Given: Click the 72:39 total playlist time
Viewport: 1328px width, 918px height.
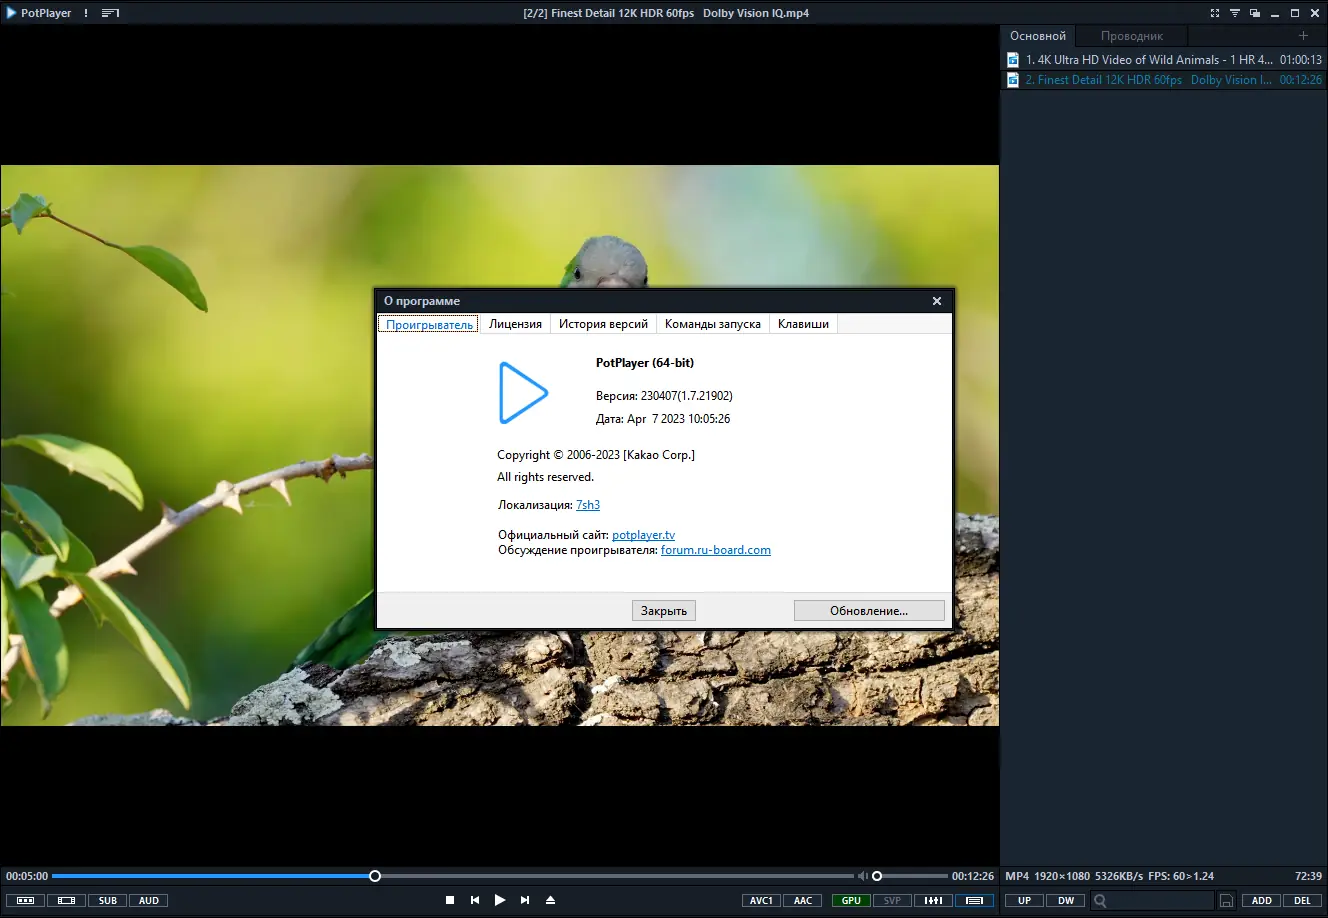Looking at the screenshot, I should (1308, 876).
